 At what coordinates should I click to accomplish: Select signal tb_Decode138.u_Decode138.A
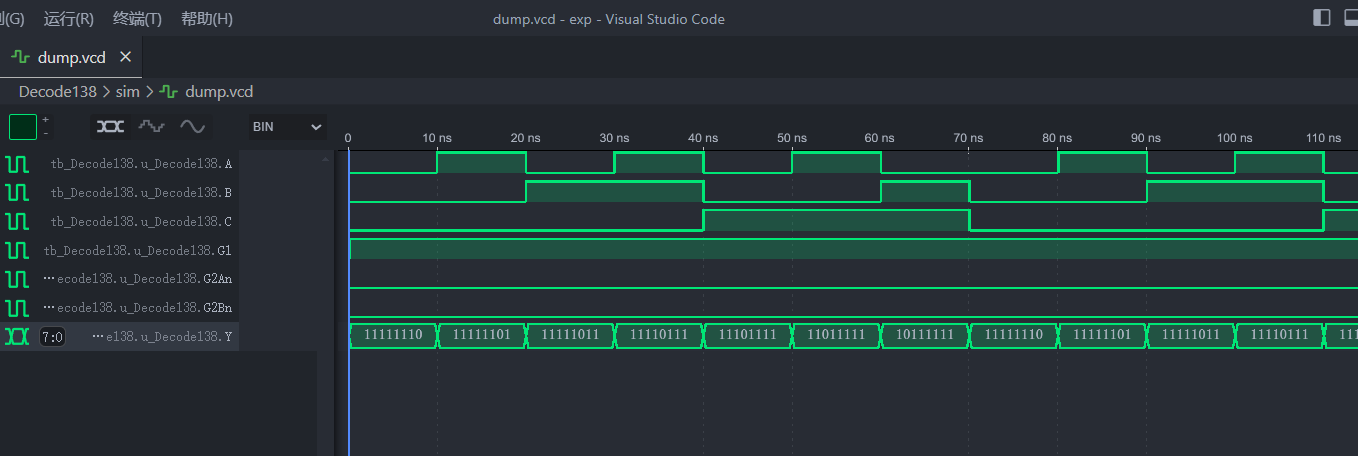141,163
